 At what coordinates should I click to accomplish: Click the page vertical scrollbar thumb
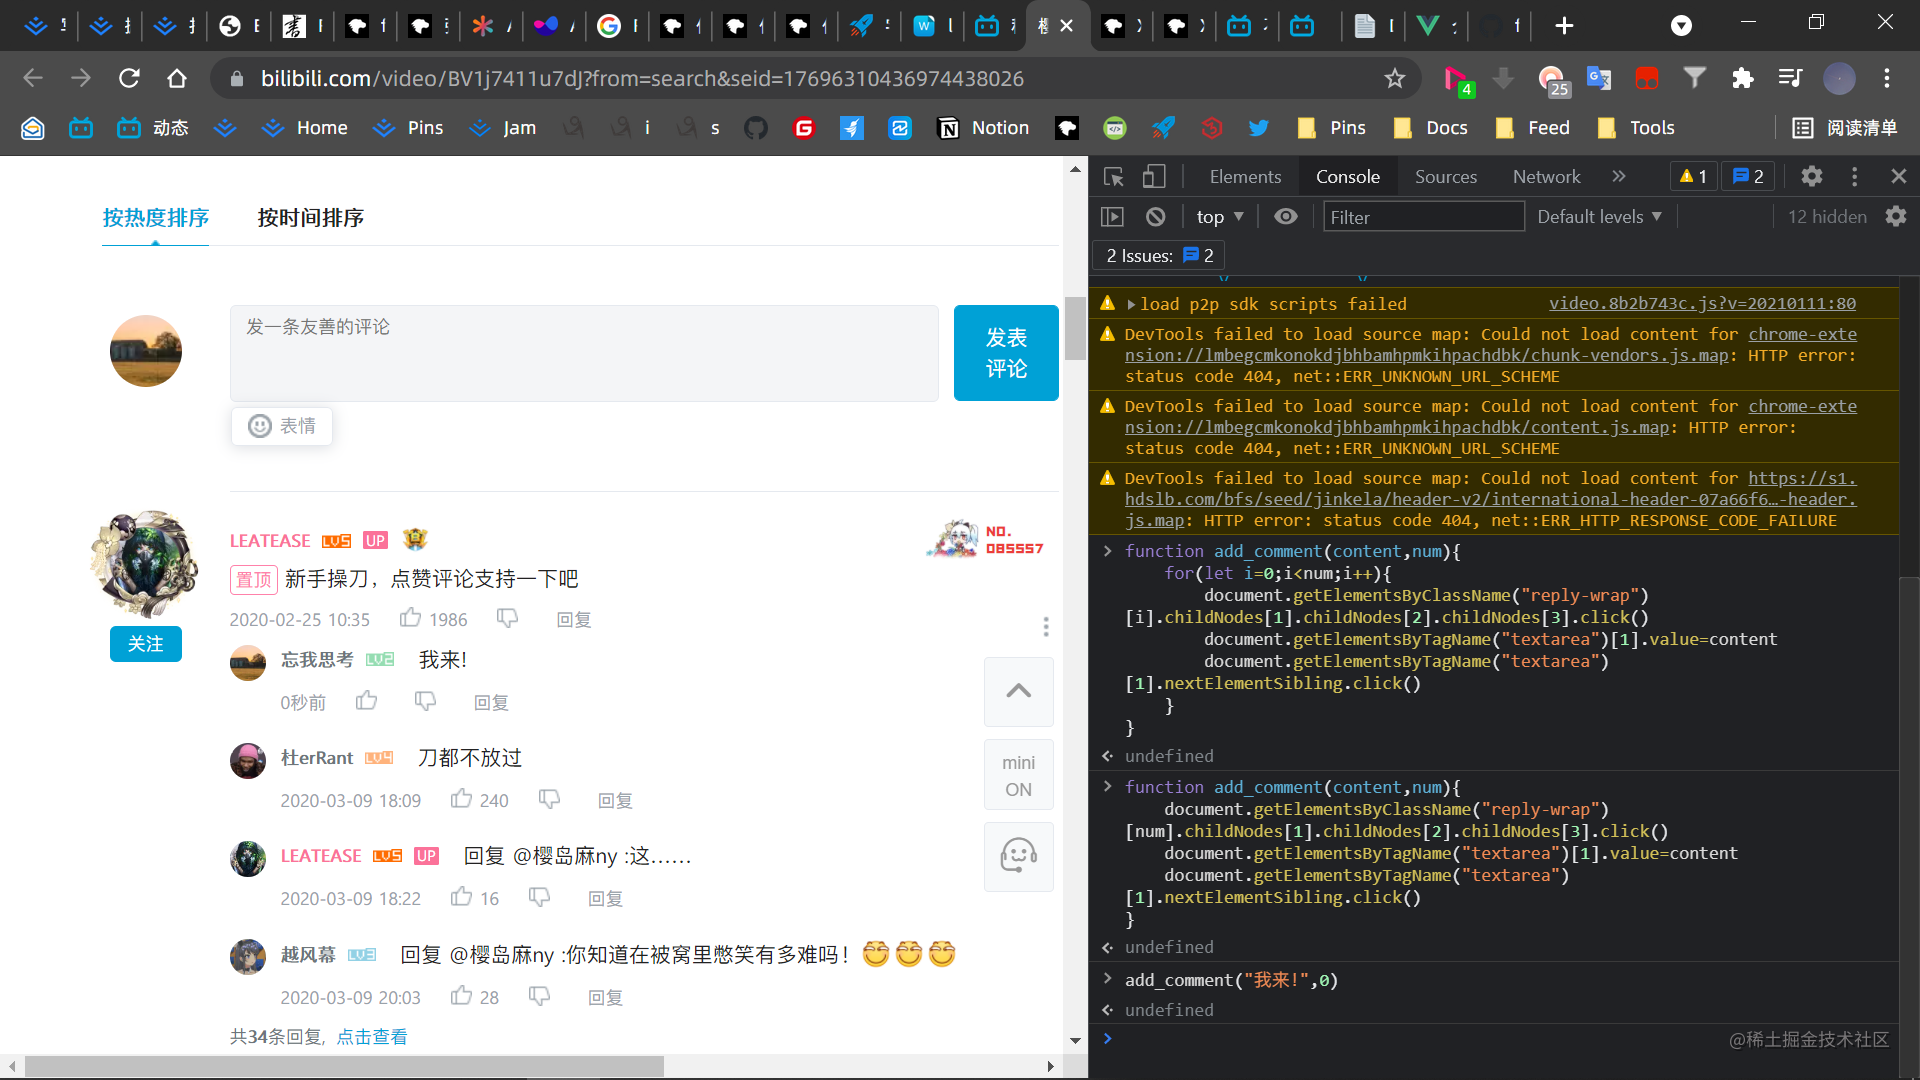click(1075, 328)
